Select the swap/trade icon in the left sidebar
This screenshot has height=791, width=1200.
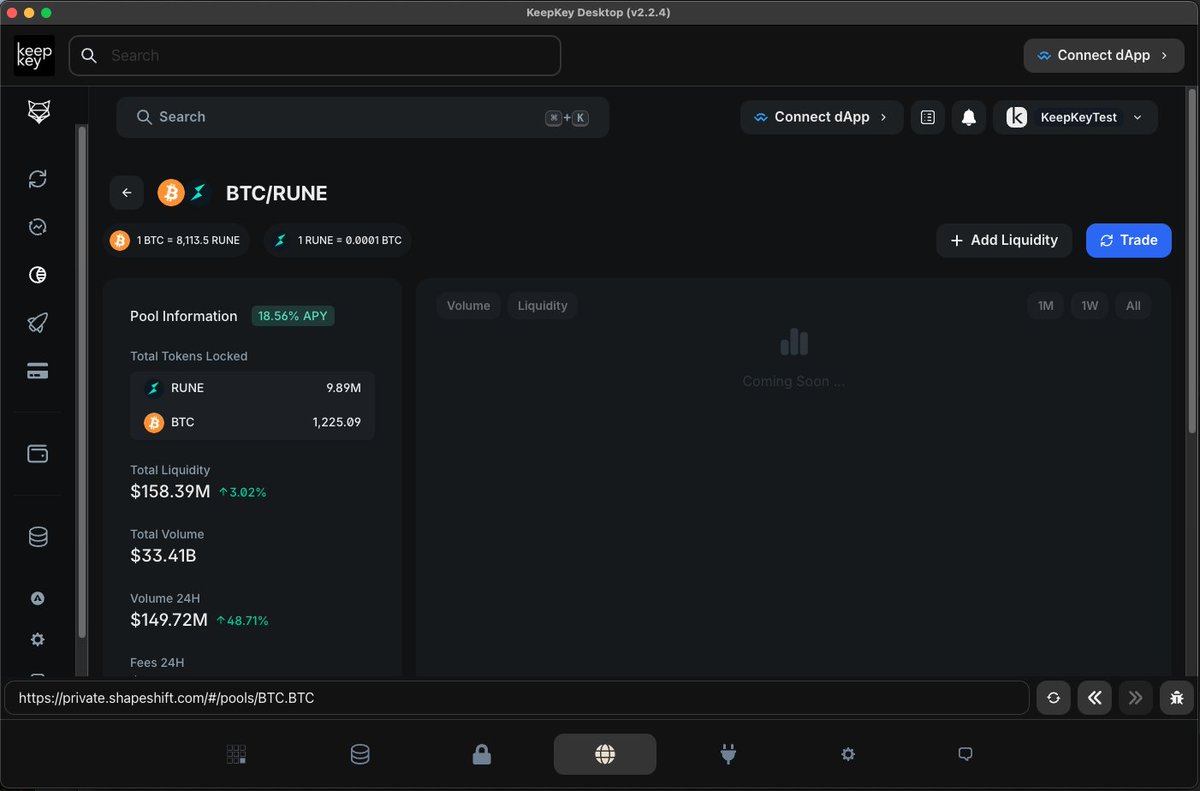coord(37,178)
